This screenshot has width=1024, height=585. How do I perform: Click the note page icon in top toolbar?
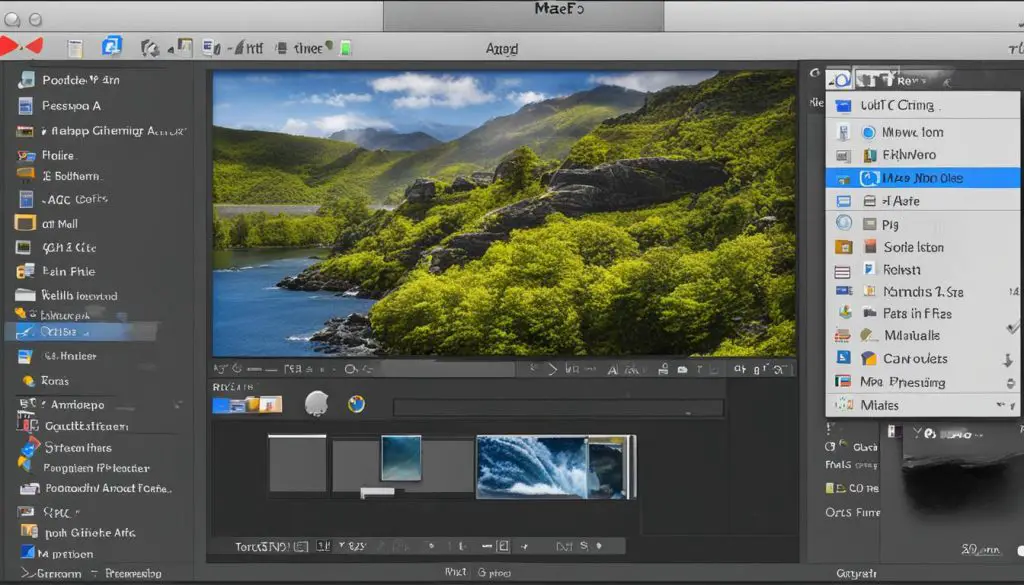tap(75, 48)
